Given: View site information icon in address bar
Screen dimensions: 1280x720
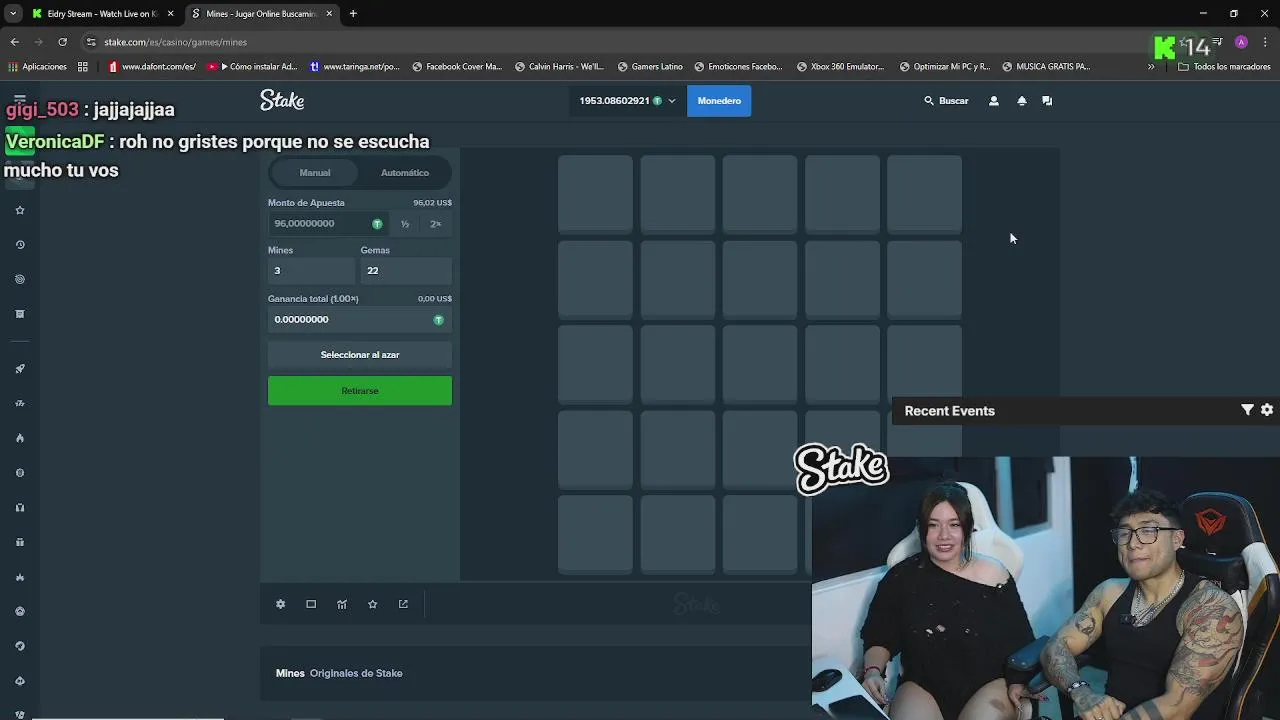Looking at the screenshot, I should pos(91,42).
